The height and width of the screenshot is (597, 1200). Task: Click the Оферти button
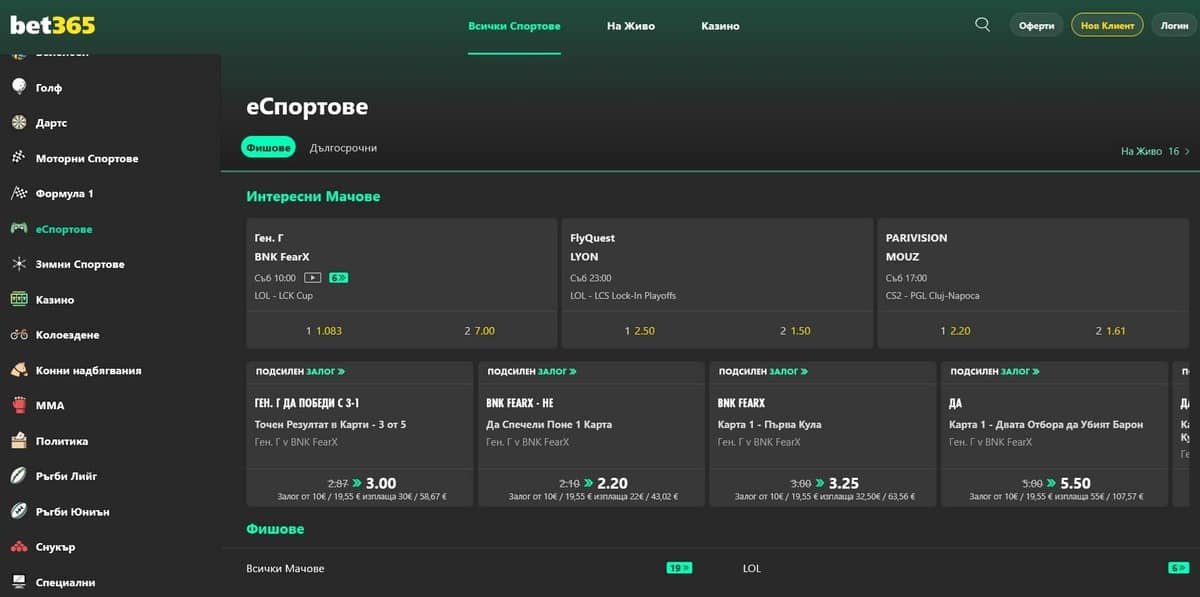pyautogui.click(x=1037, y=25)
